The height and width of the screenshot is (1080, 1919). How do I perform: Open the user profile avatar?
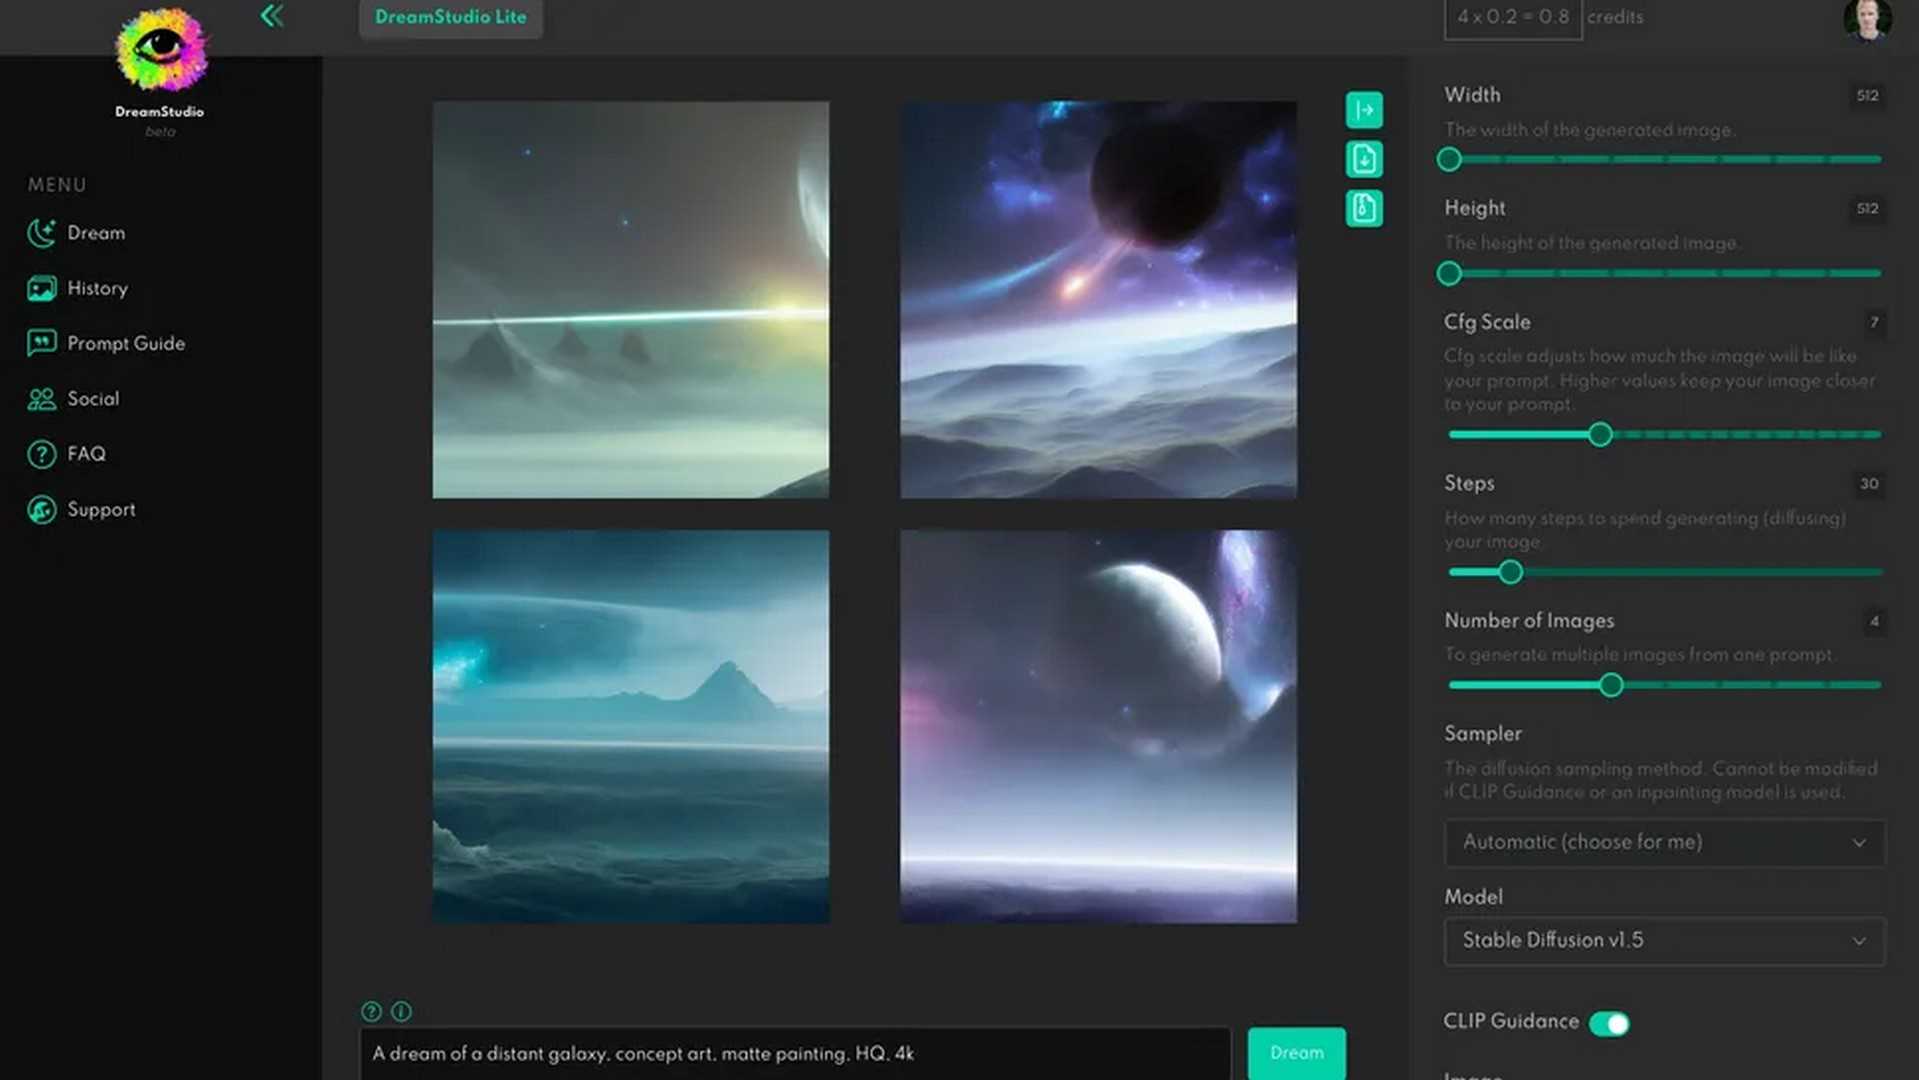point(1867,18)
